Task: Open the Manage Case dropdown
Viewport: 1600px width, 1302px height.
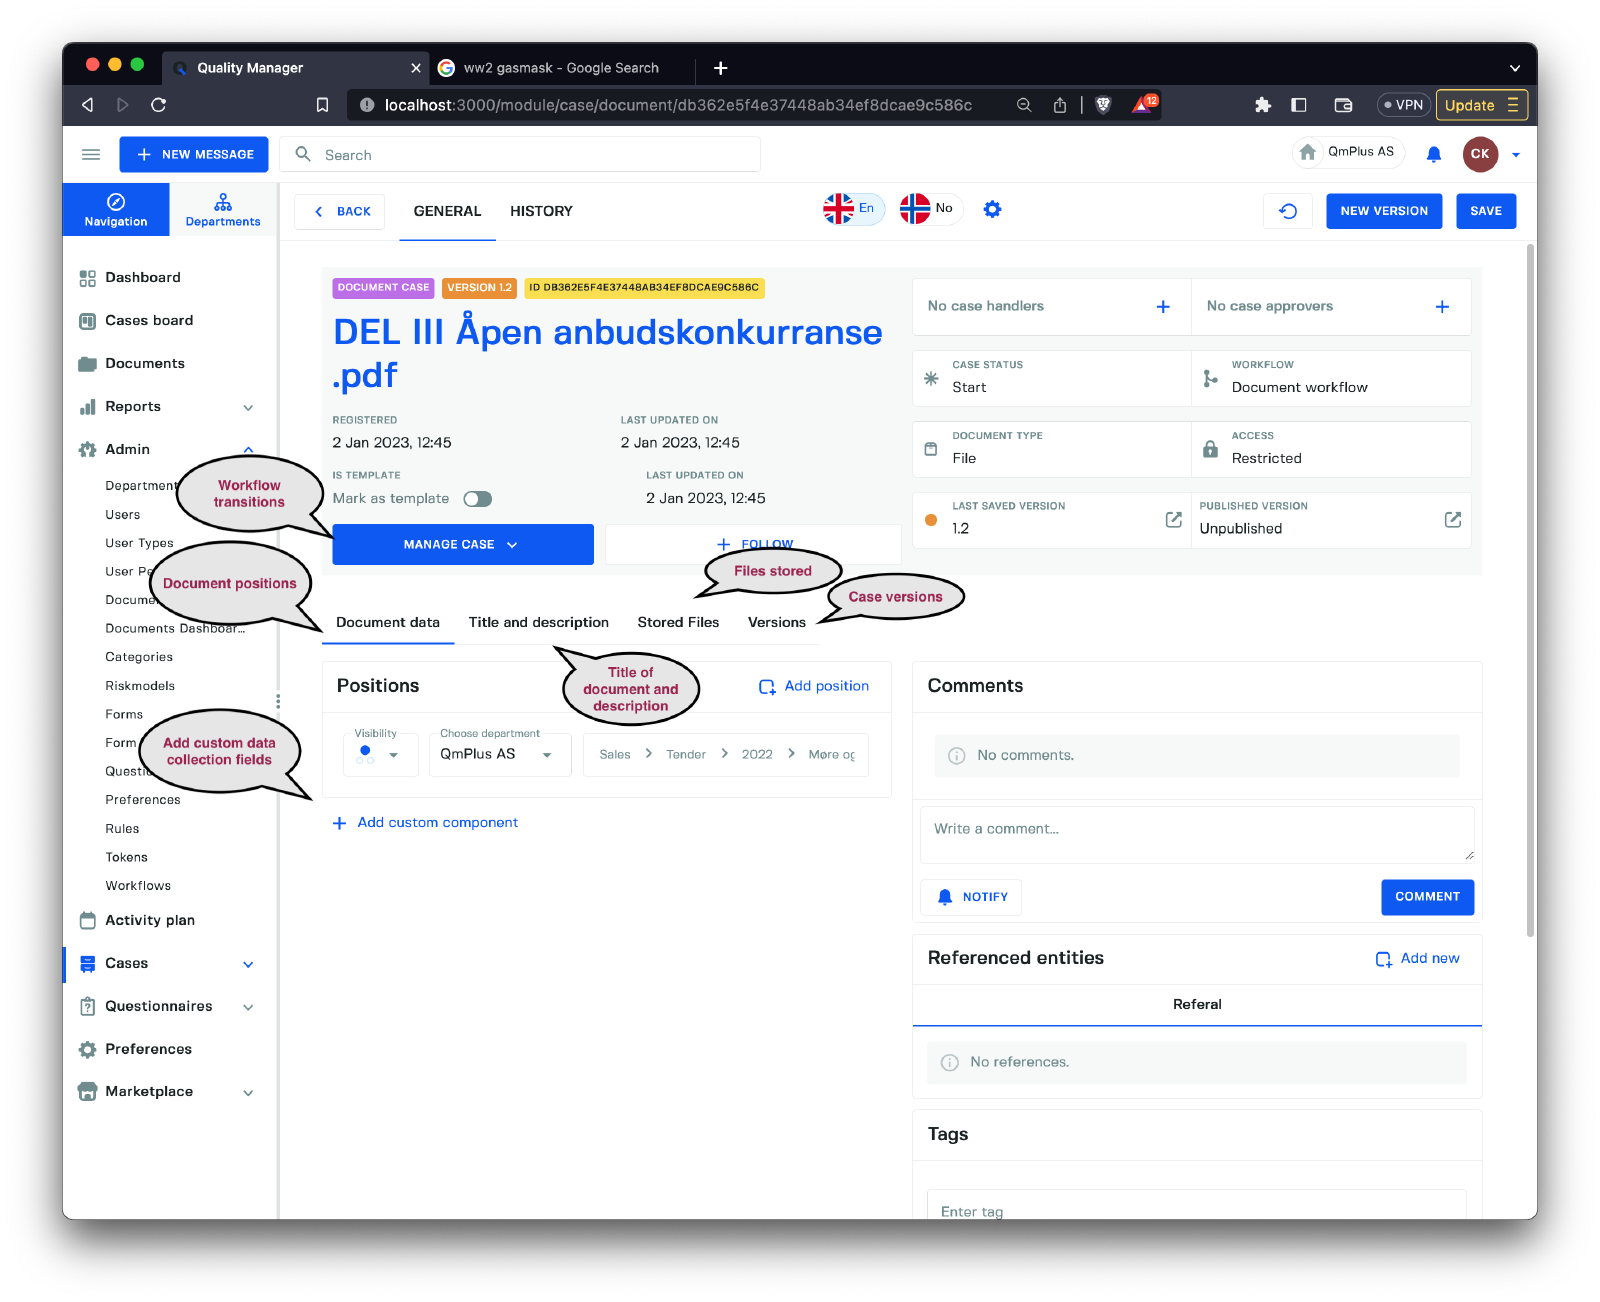Action: click(x=462, y=545)
